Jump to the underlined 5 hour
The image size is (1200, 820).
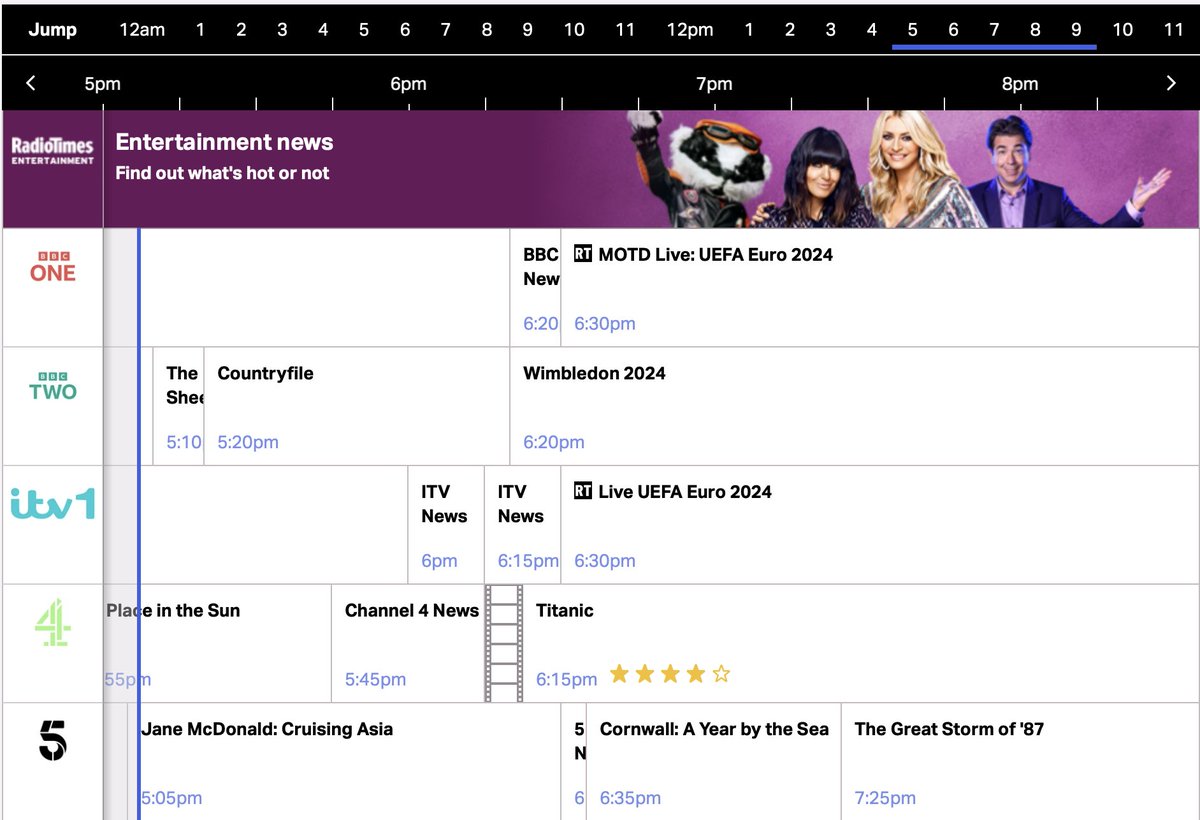[912, 29]
